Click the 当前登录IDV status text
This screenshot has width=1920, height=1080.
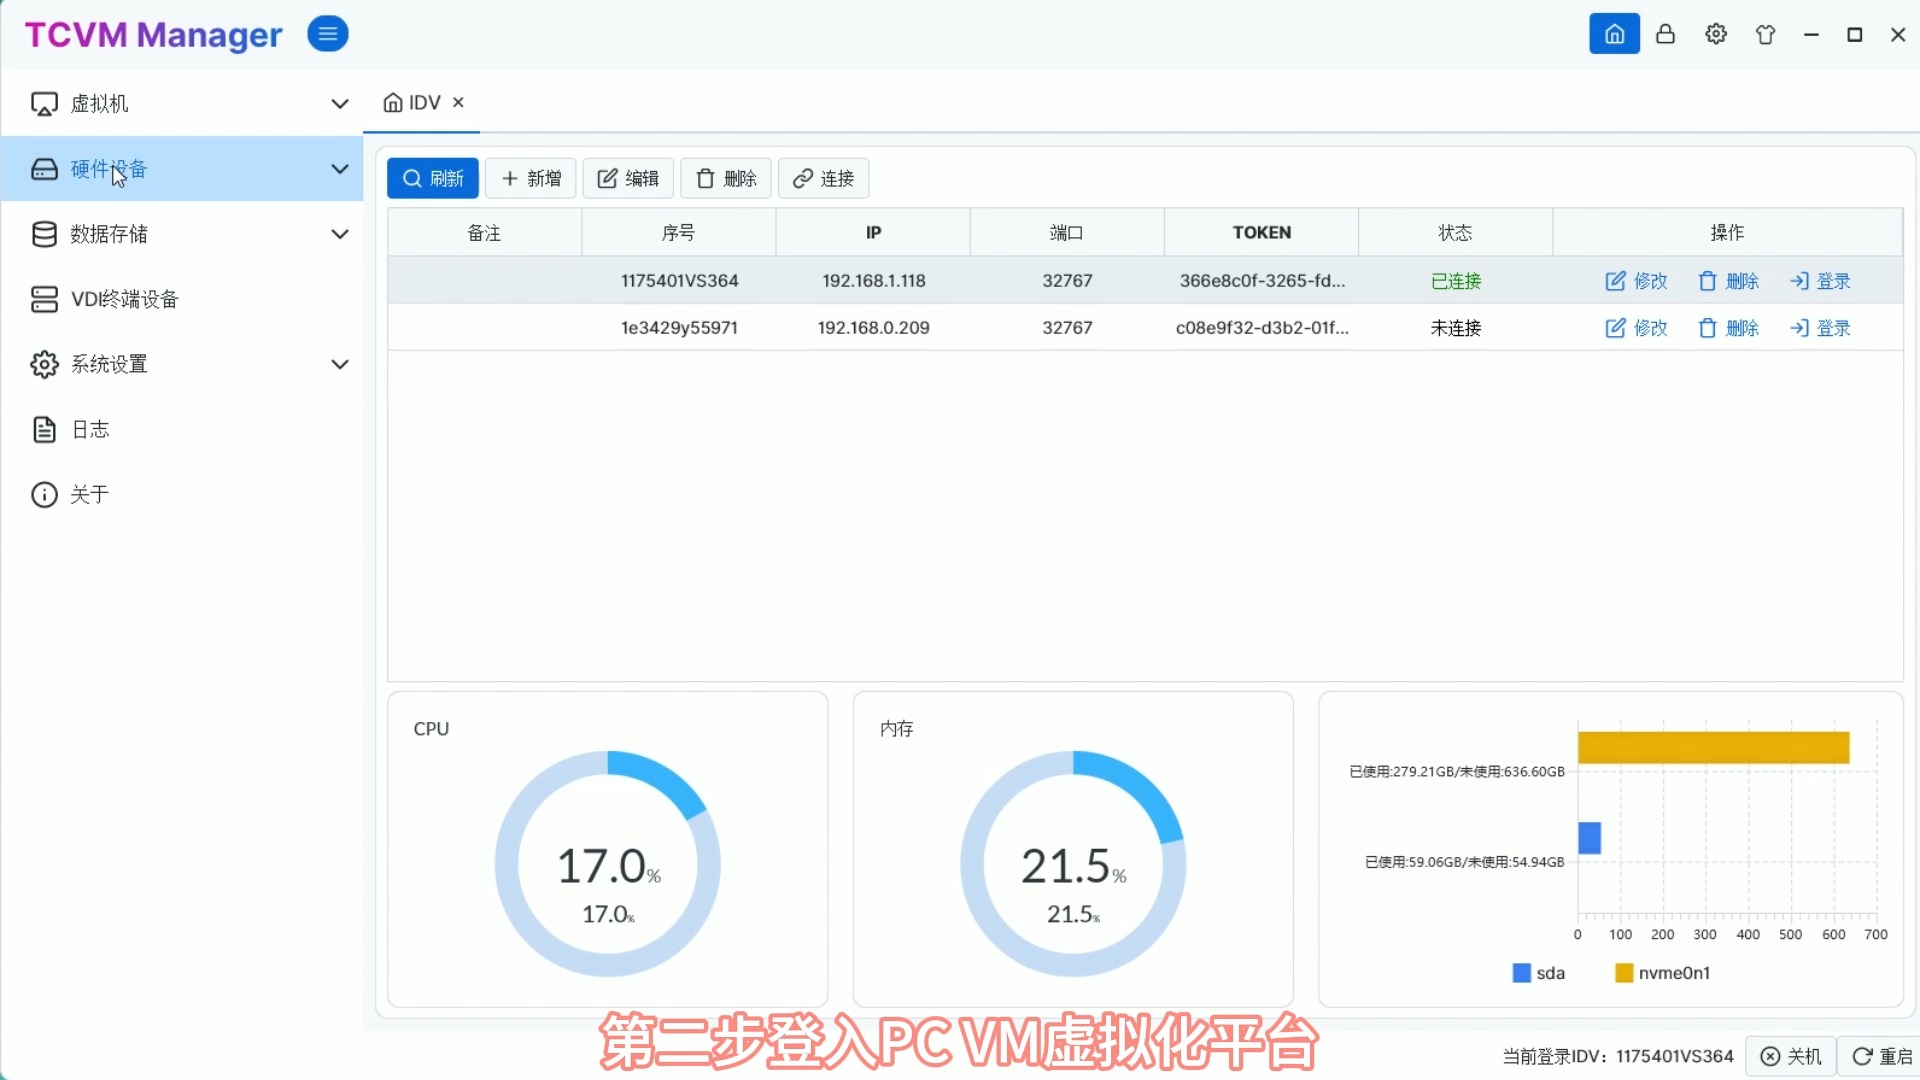pyautogui.click(x=1618, y=1056)
